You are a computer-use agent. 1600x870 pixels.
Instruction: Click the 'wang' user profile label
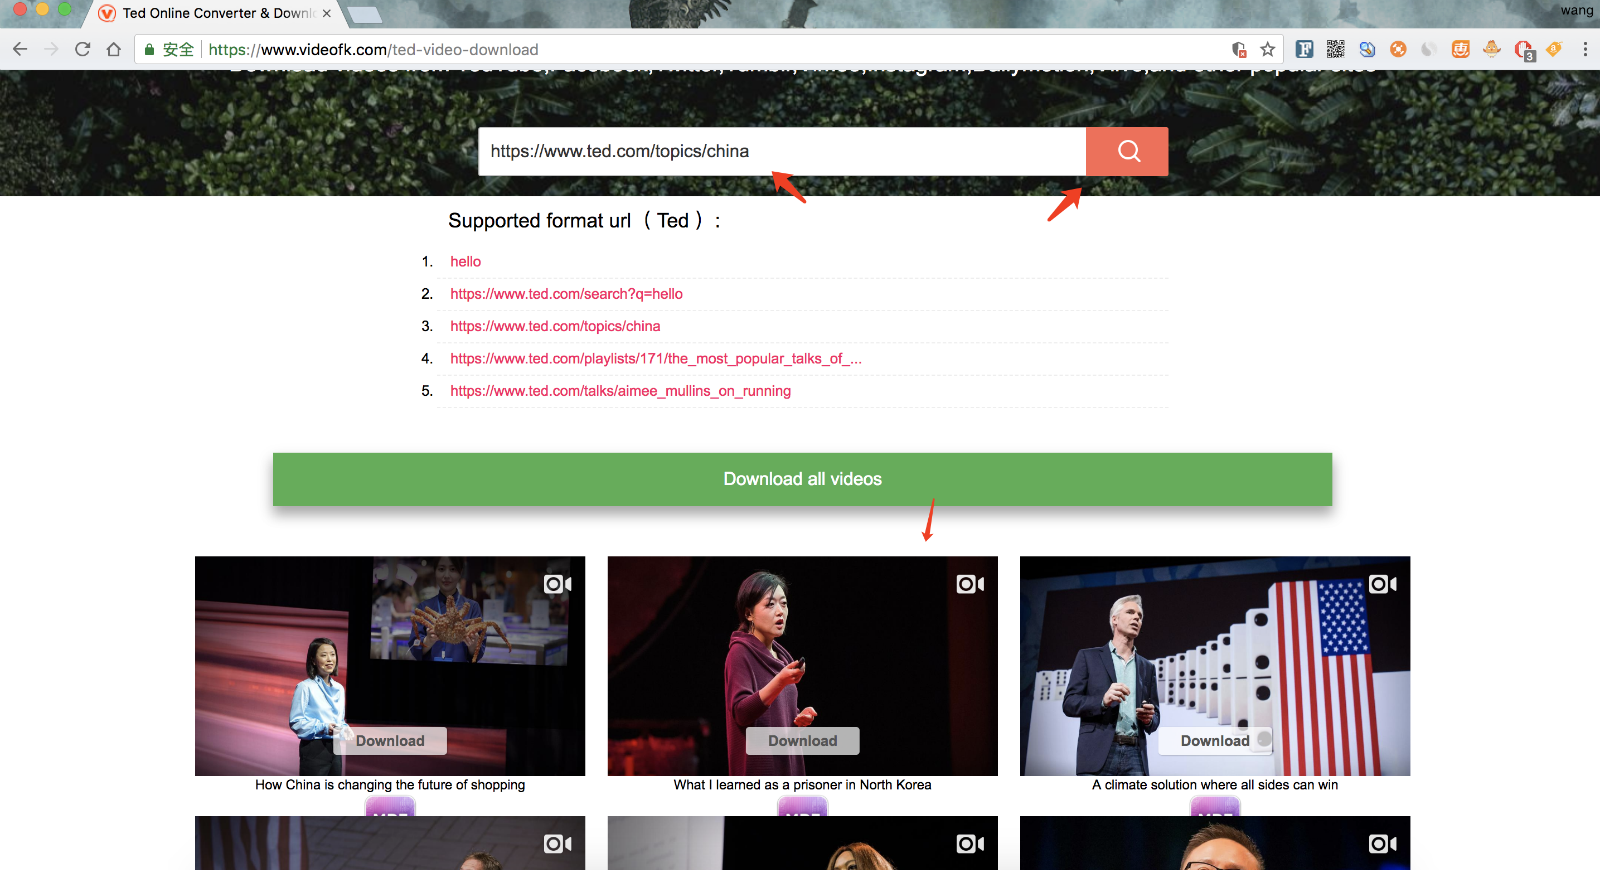1577,11
